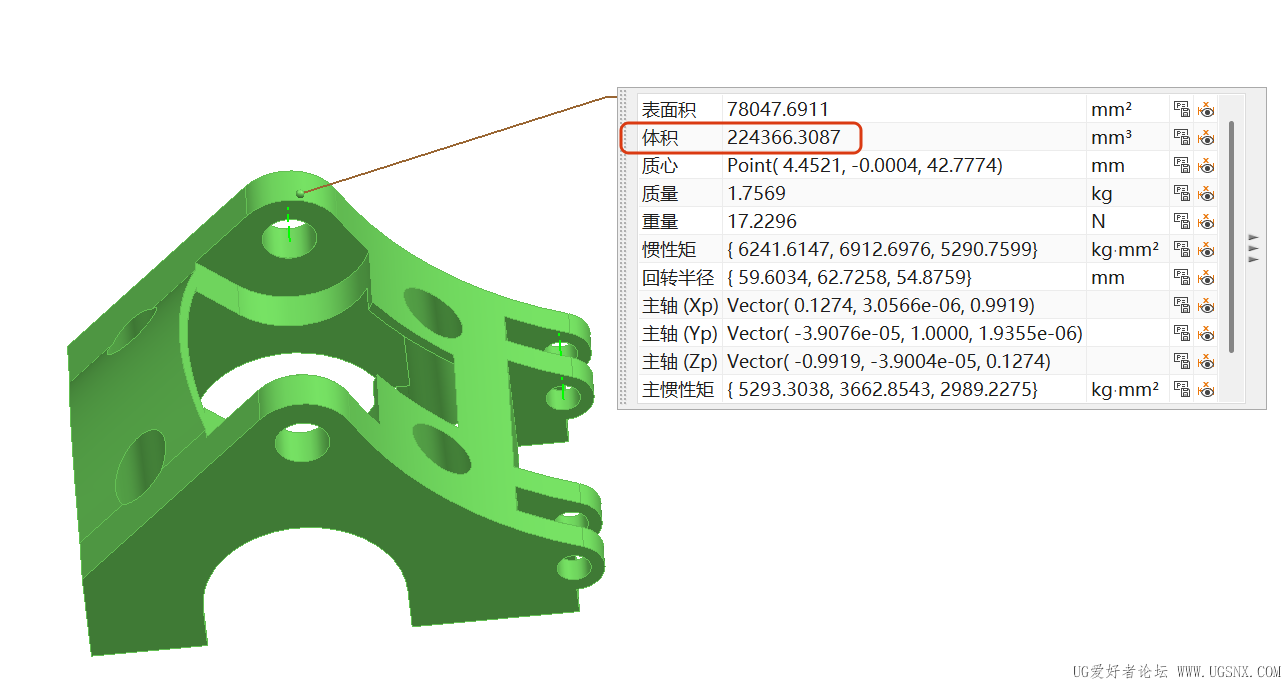Image resolution: width=1286 pixels, height=684 pixels.
Task: Toggle the eye icon on the 表面积 row
Action: point(1206,110)
